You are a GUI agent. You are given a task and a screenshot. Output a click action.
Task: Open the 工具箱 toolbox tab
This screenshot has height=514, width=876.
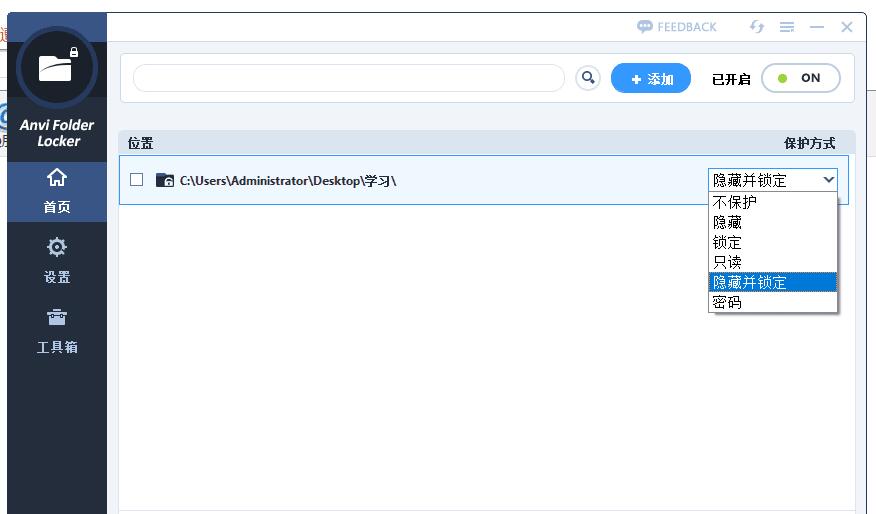point(56,331)
